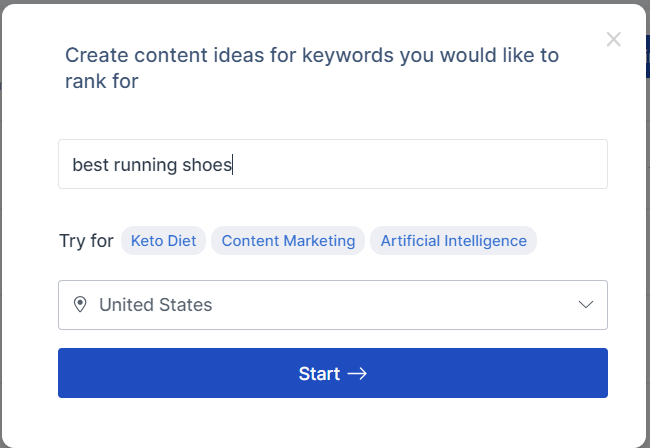Click the "United States" country text
Screen dimensions: 650x448
155,304
